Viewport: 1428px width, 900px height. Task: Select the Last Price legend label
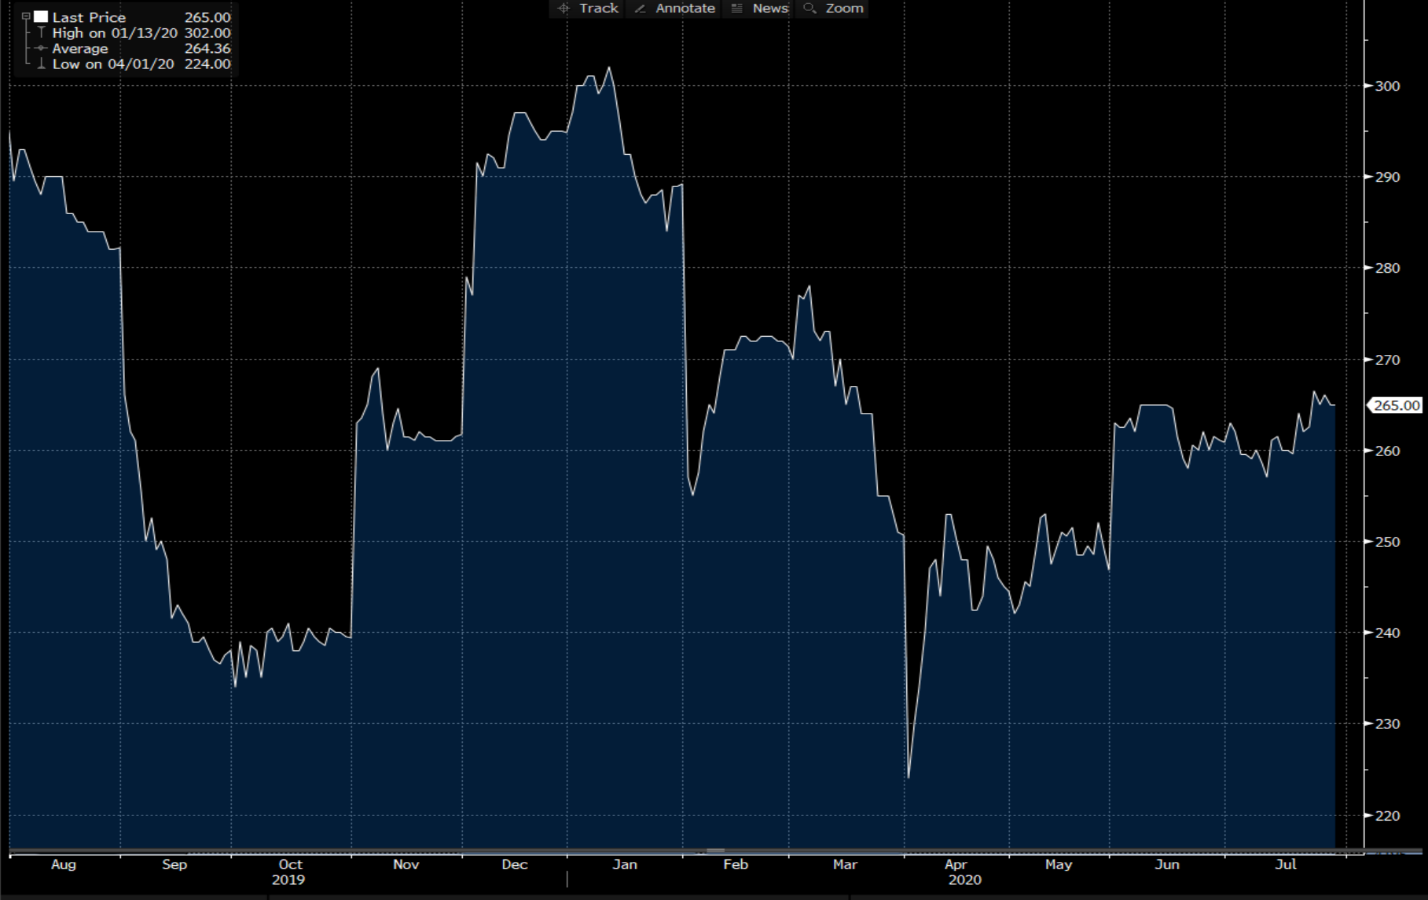89,17
